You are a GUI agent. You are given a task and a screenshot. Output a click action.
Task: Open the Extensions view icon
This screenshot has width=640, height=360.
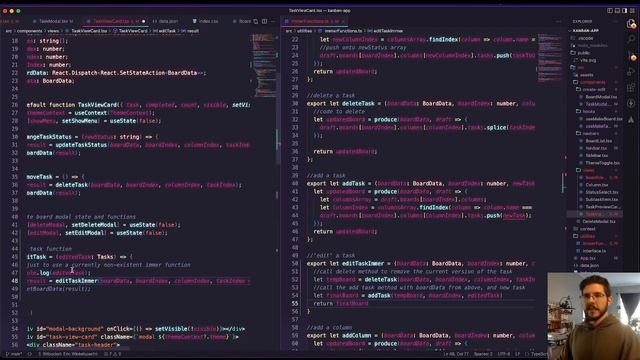click(631, 88)
